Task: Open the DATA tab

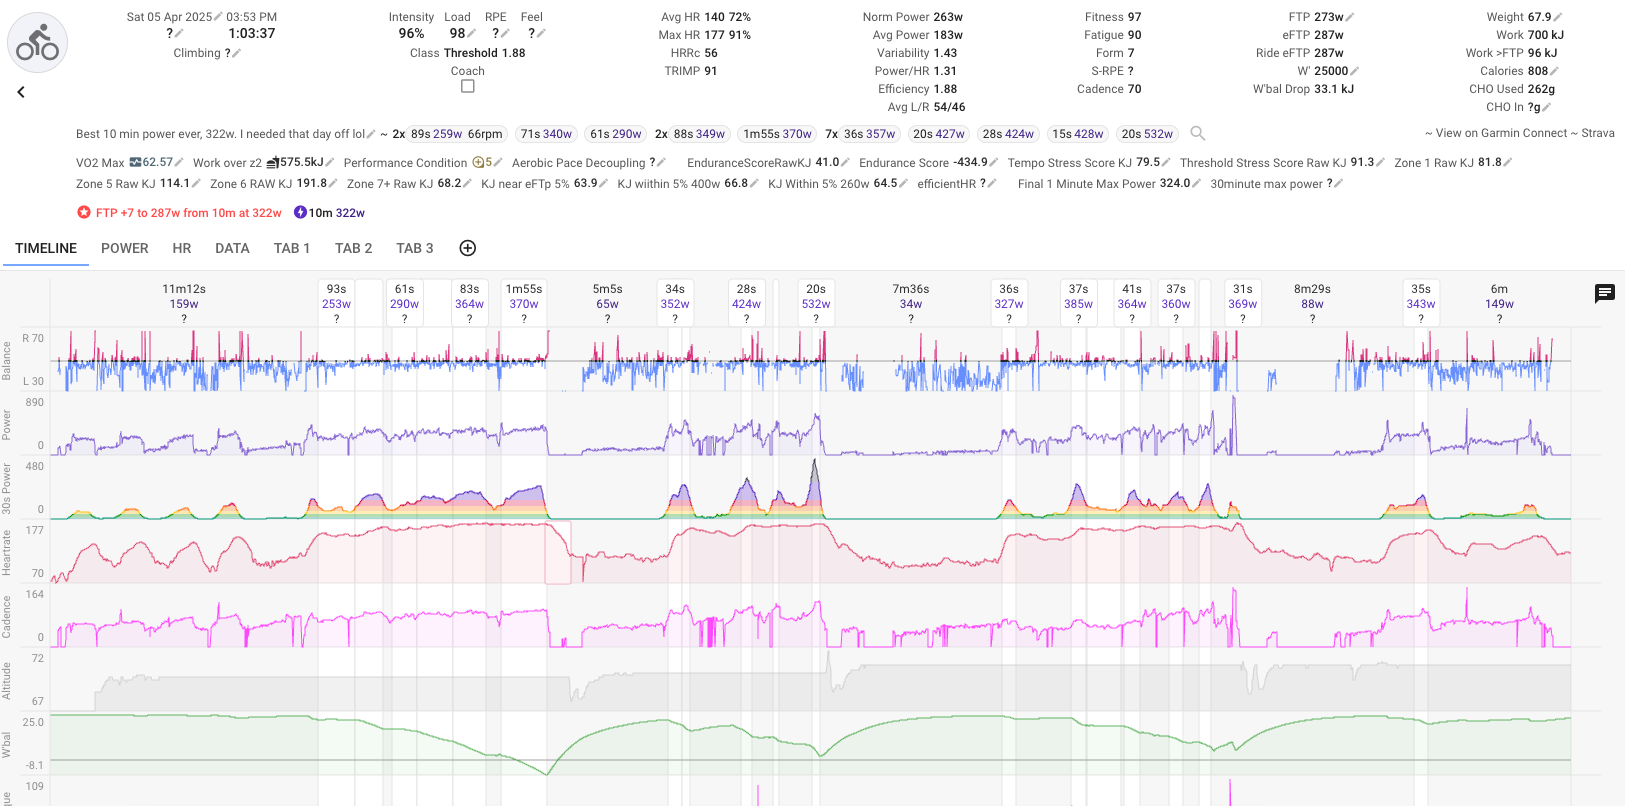Action: 232,248
